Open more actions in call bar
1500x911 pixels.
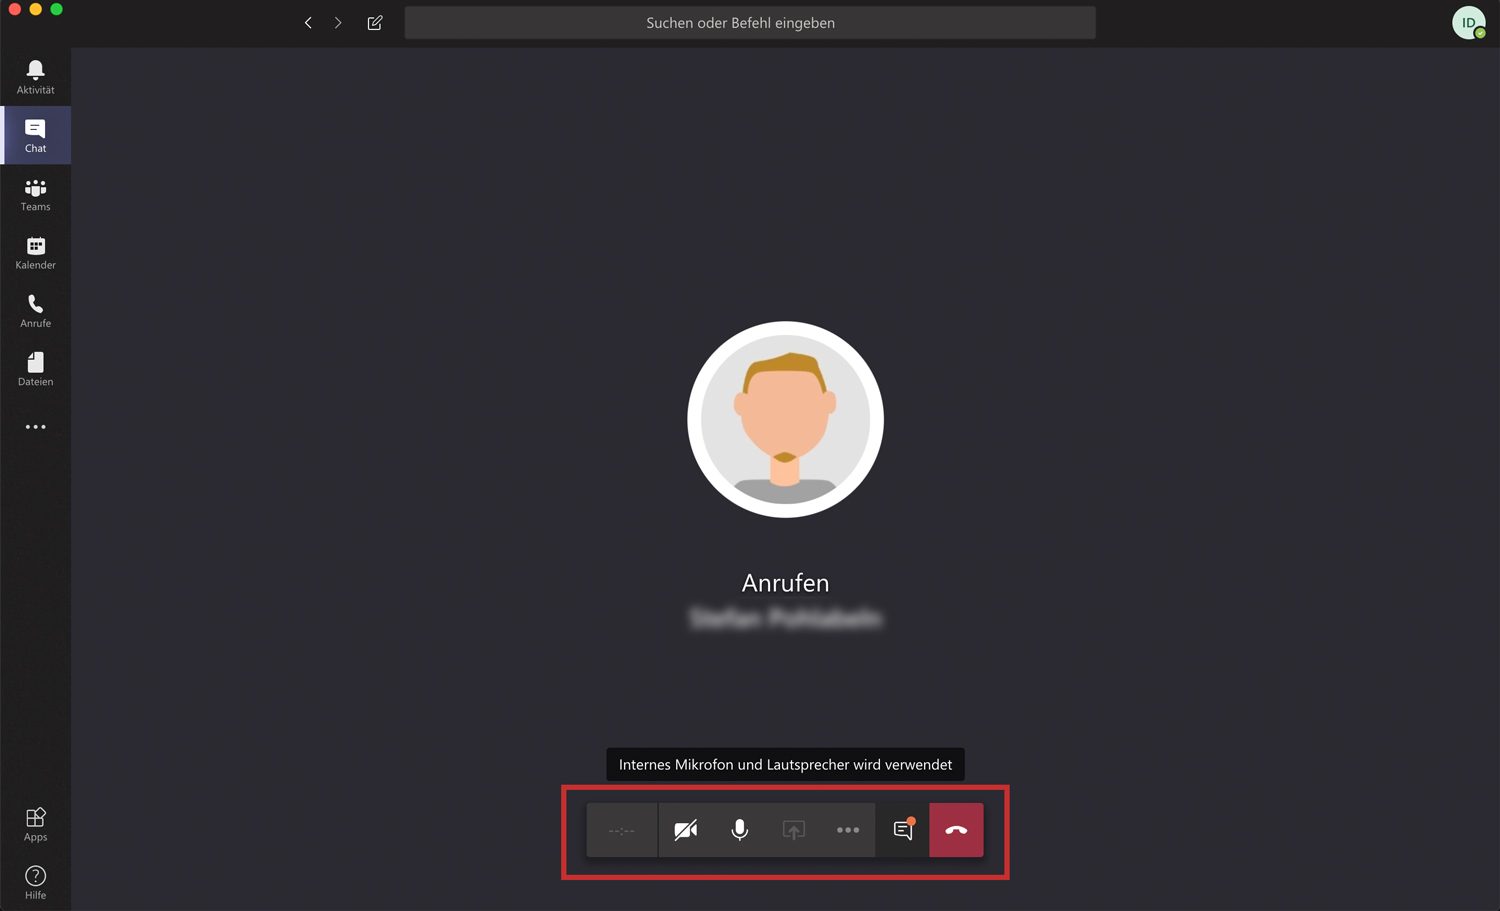[x=847, y=830]
